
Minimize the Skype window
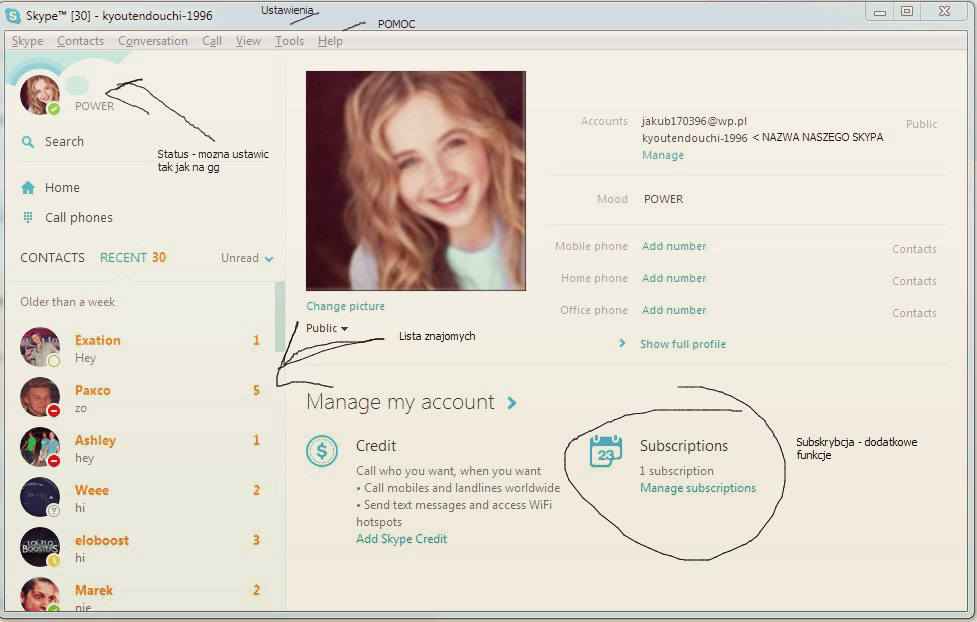click(880, 11)
